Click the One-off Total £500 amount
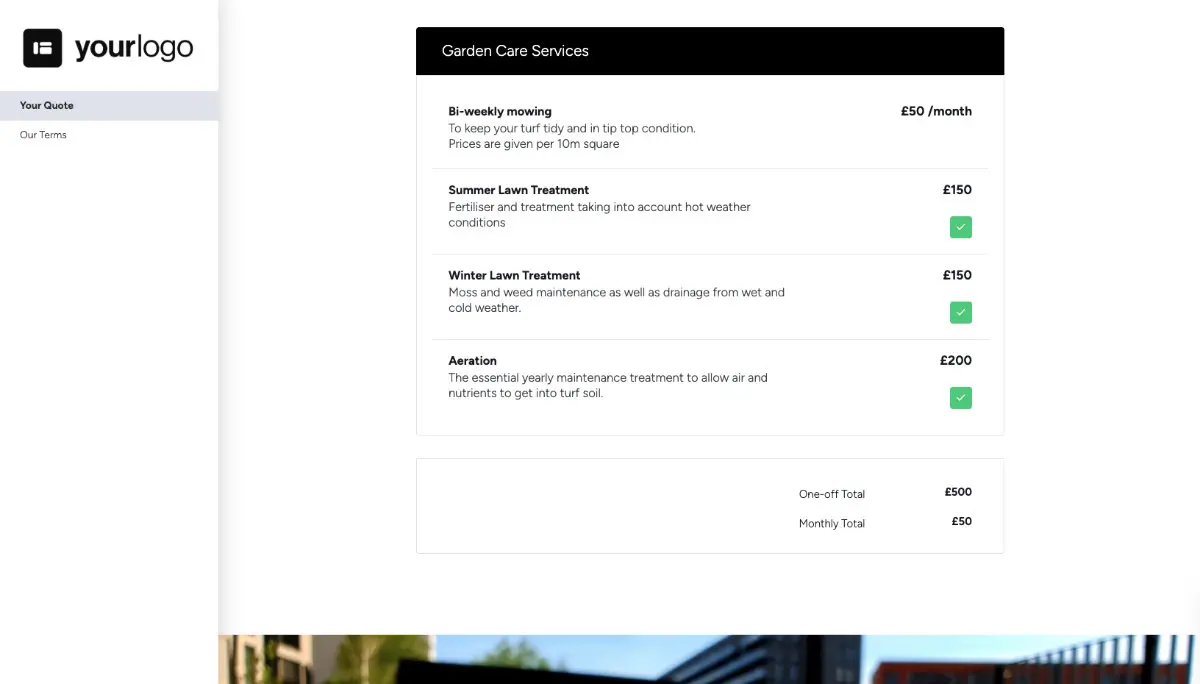This screenshot has width=1200, height=684. 958,491
